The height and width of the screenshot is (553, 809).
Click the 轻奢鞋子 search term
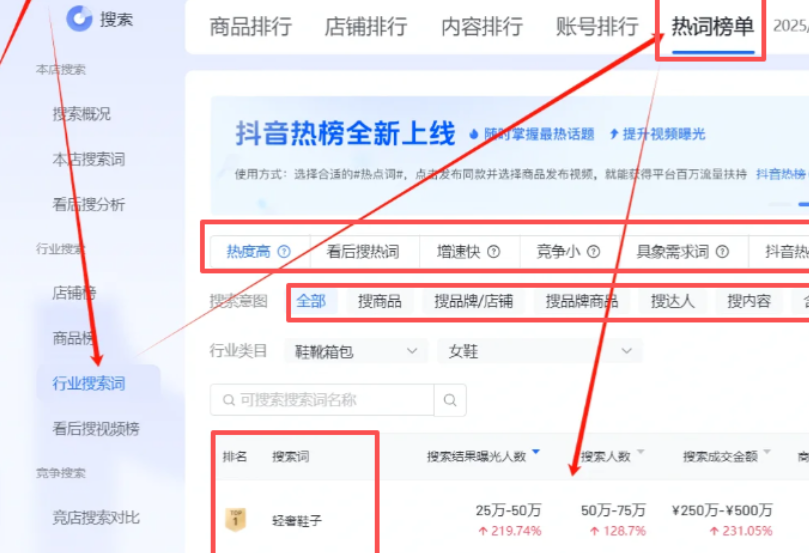pos(297,521)
